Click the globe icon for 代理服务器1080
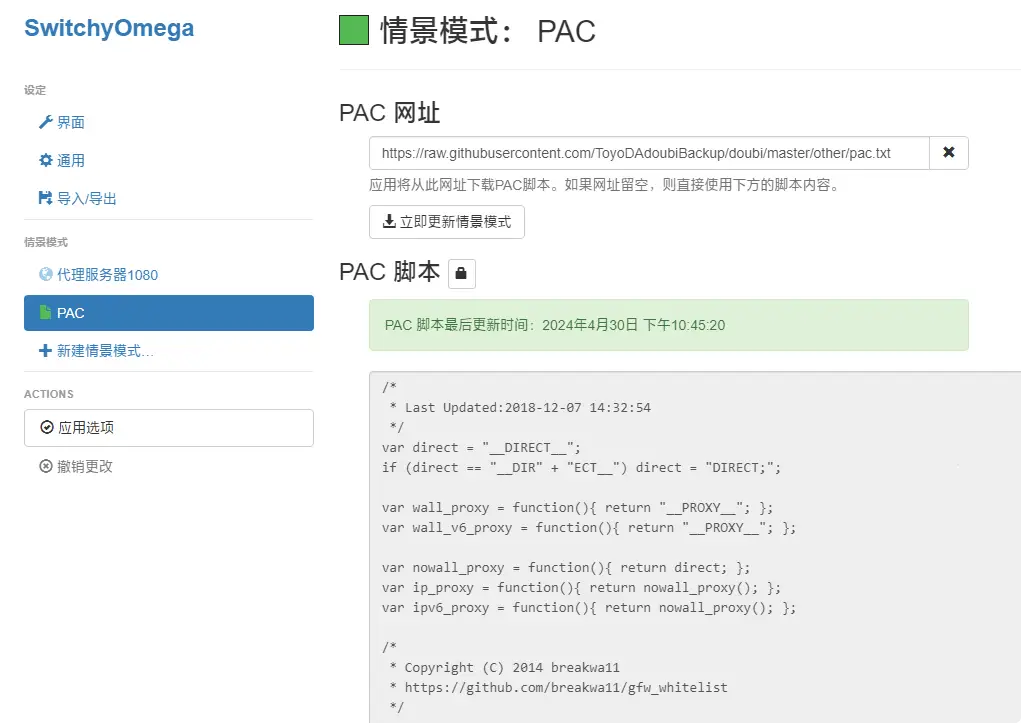 pyautogui.click(x=45, y=274)
